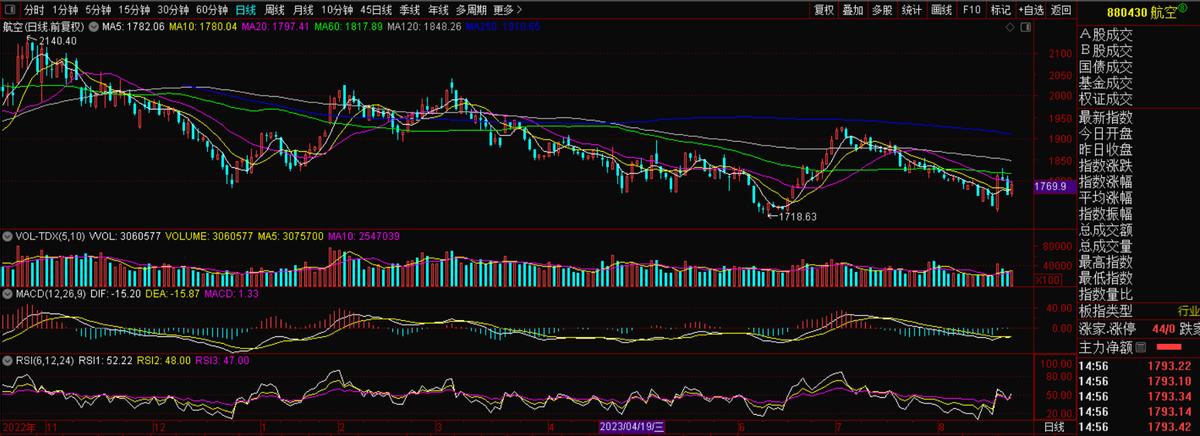Click the 叠加 overlay button

[853, 9]
